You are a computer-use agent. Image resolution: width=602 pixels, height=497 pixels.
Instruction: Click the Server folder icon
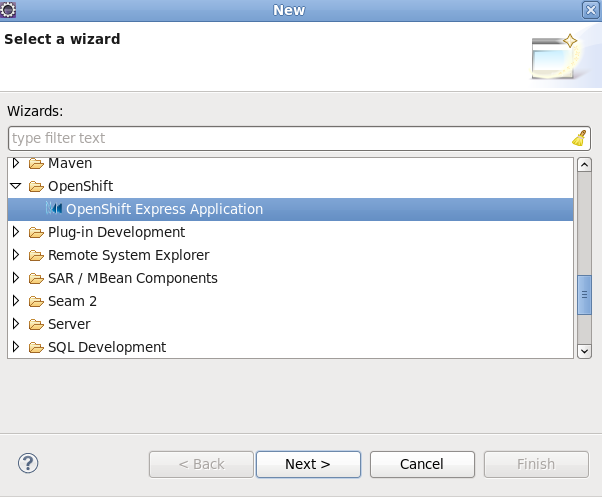point(36,325)
